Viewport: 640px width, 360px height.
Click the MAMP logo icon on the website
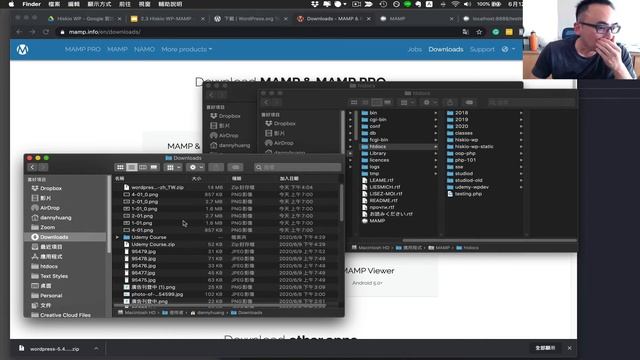[x=22, y=49]
